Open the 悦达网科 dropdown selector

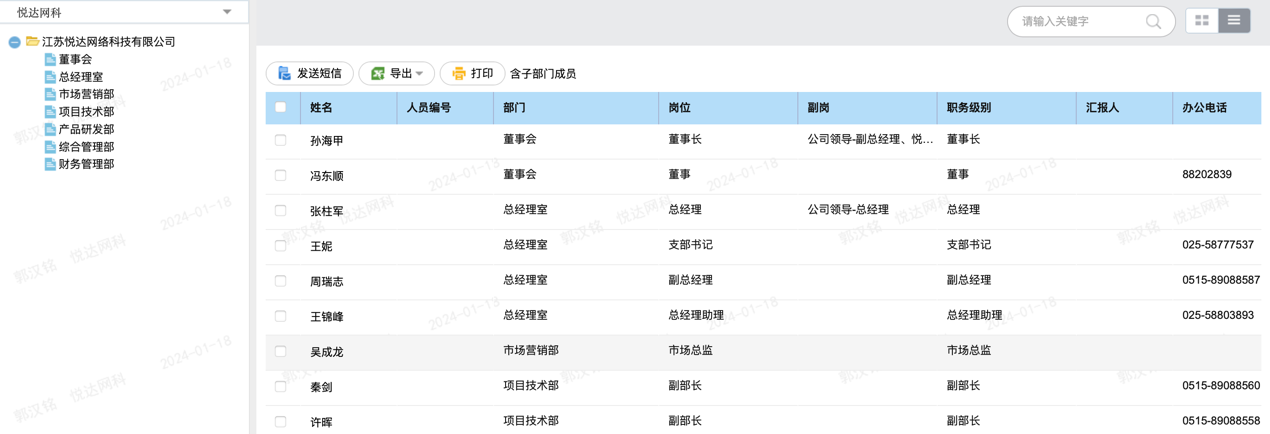(227, 12)
